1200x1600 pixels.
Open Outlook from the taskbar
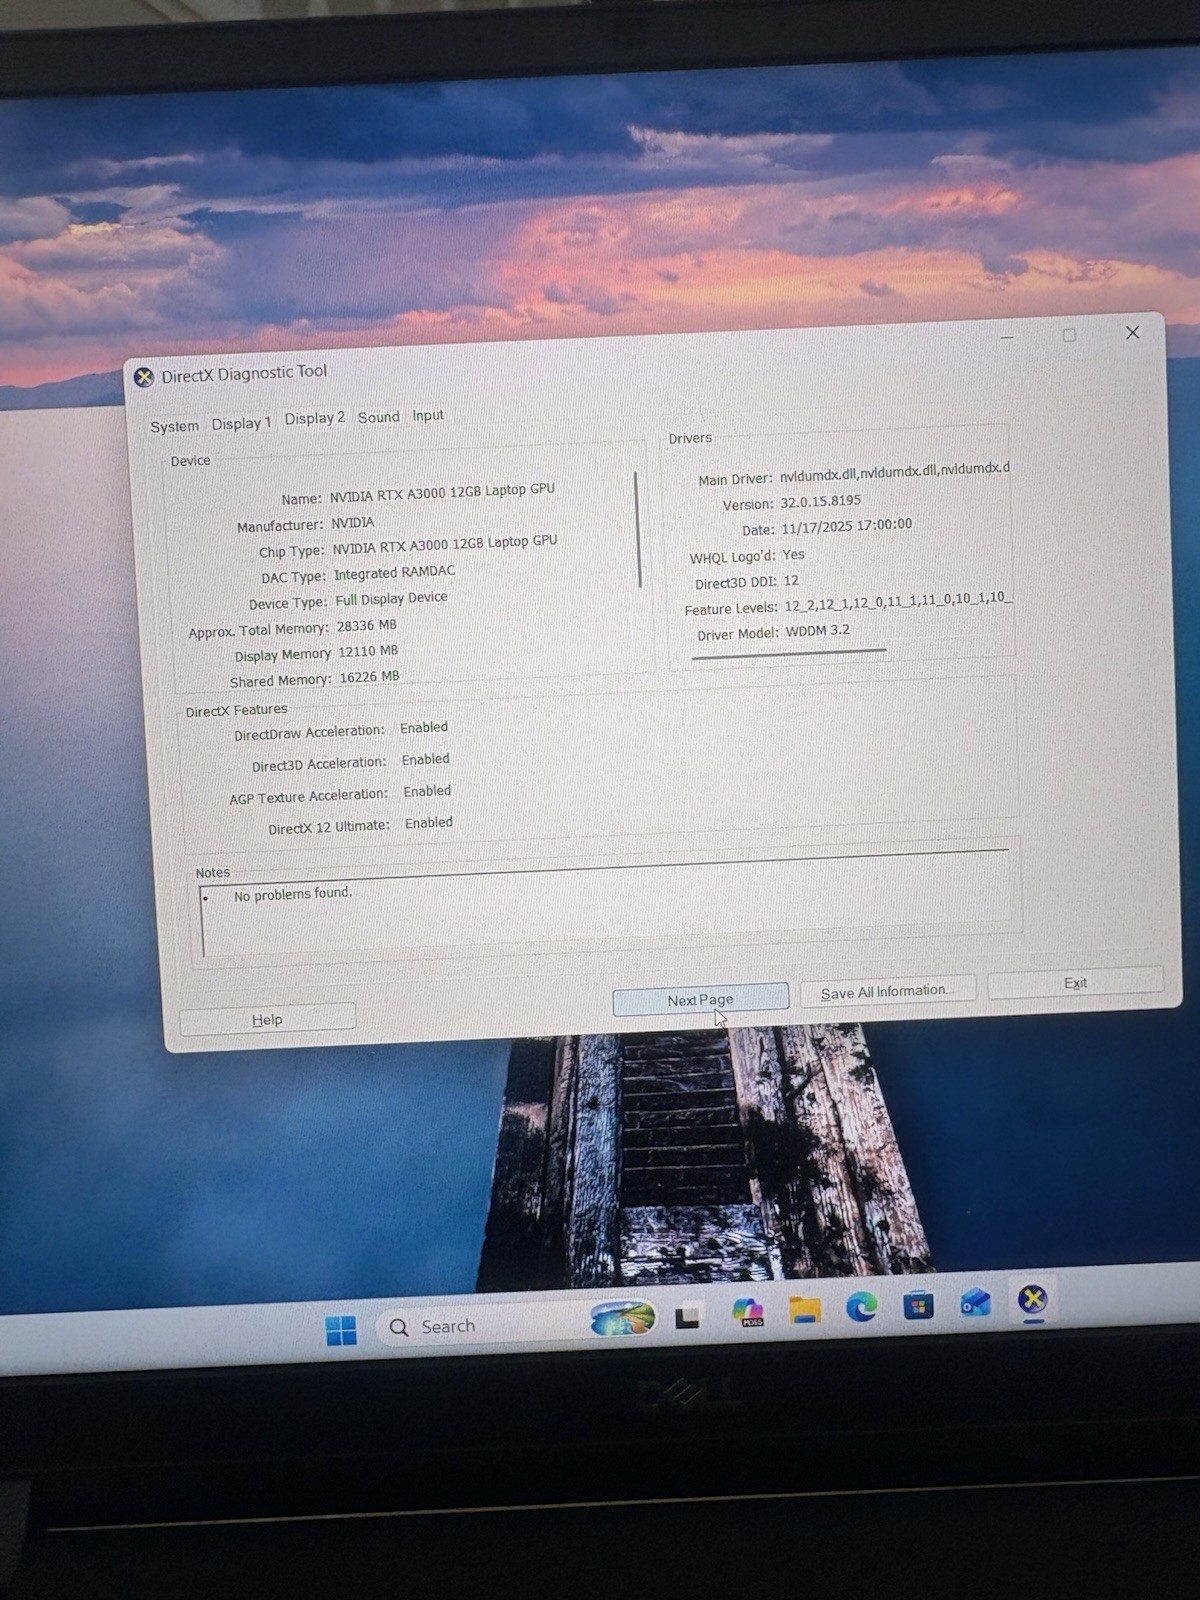point(975,1302)
